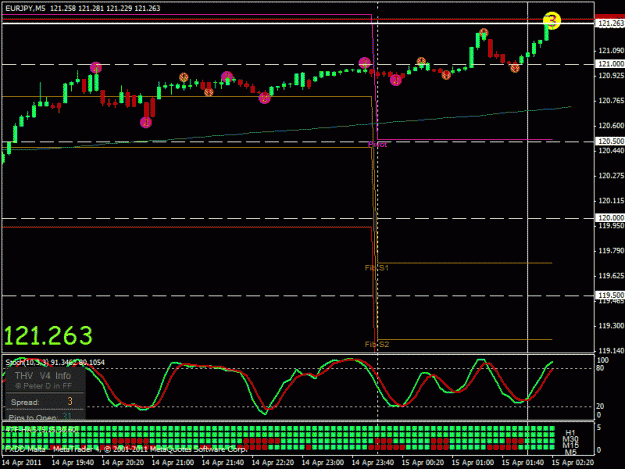Click the 14 Apr 23:00 time label
Viewport: 625px width, 469px height.
click(323, 463)
